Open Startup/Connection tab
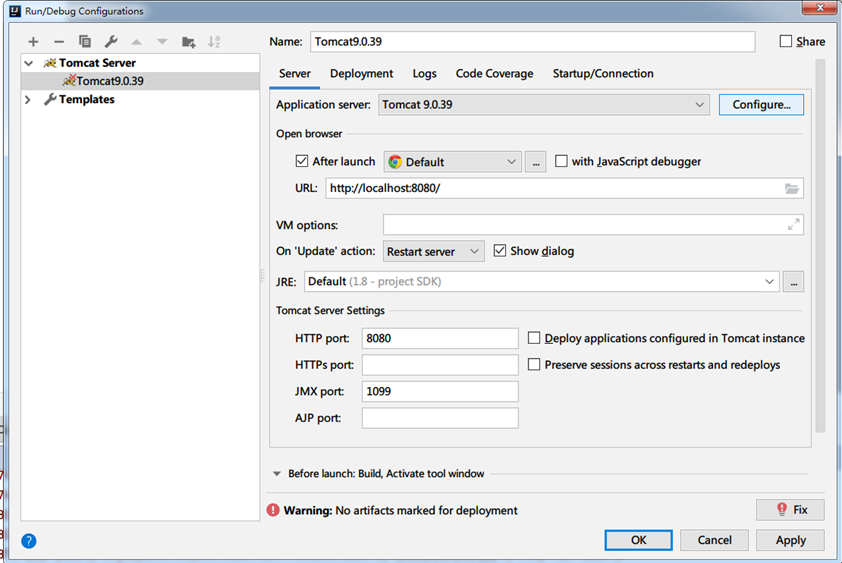 (x=603, y=74)
